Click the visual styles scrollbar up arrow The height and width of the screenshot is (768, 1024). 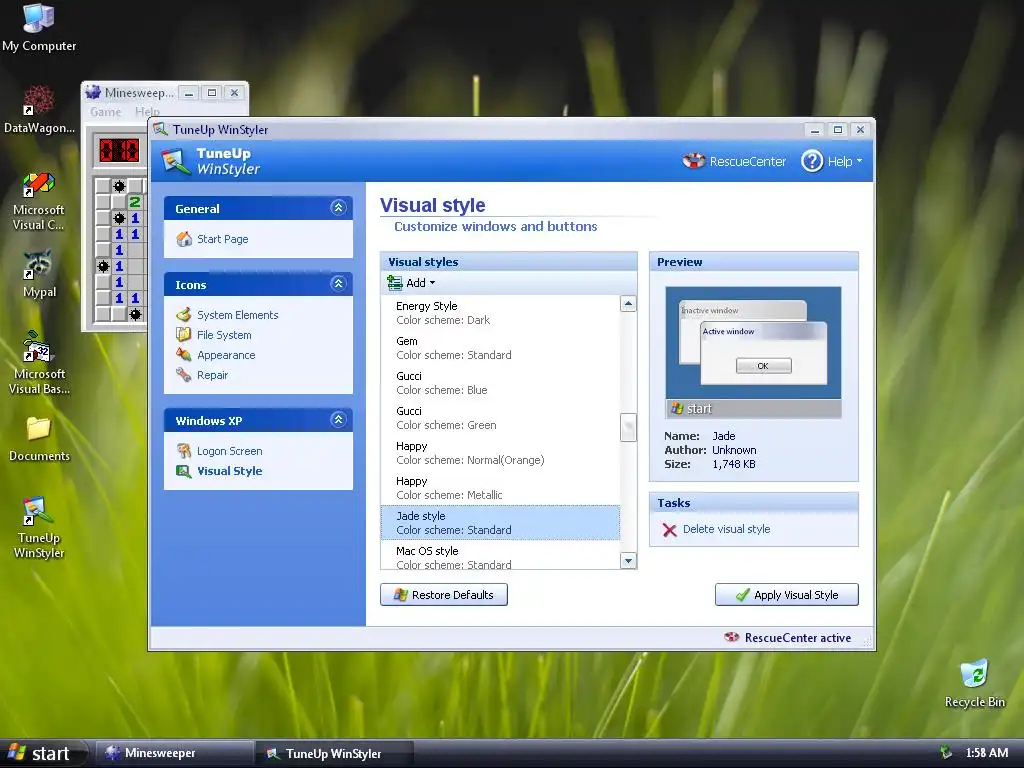pos(628,304)
